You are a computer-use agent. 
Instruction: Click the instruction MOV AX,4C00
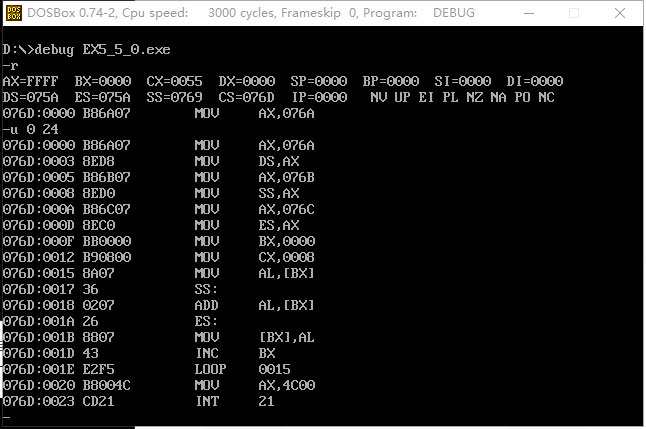coord(255,385)
